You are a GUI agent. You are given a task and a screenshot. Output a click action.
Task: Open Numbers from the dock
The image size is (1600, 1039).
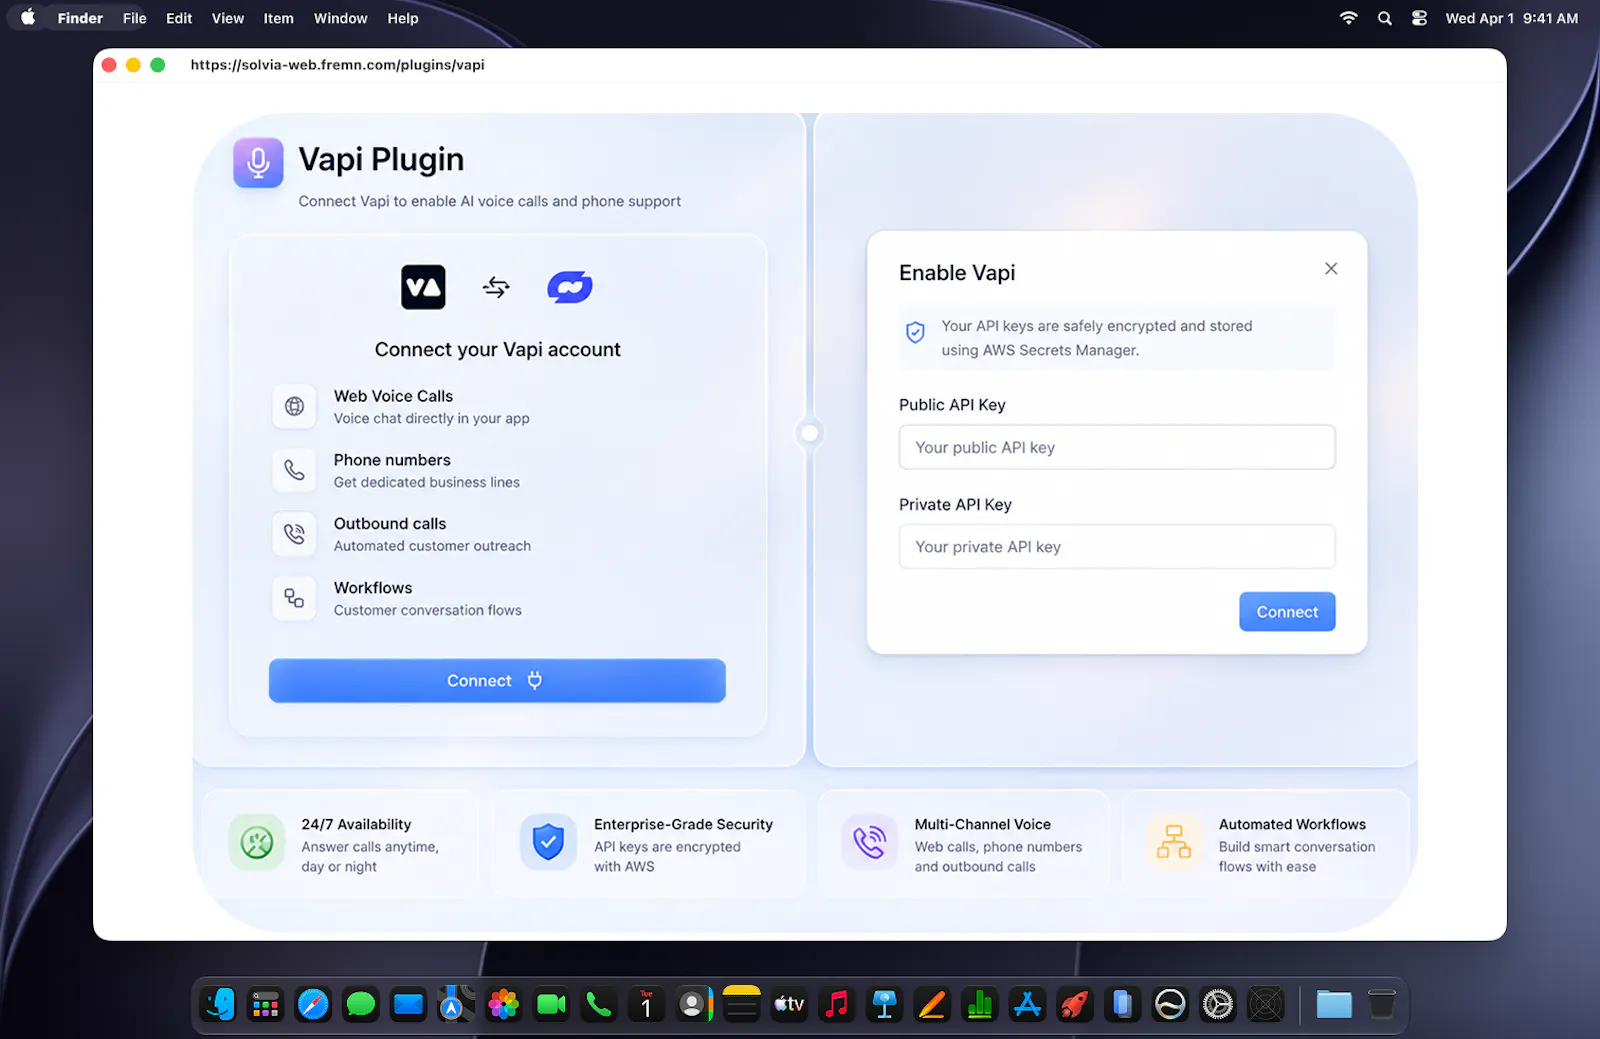(980, 1004)
